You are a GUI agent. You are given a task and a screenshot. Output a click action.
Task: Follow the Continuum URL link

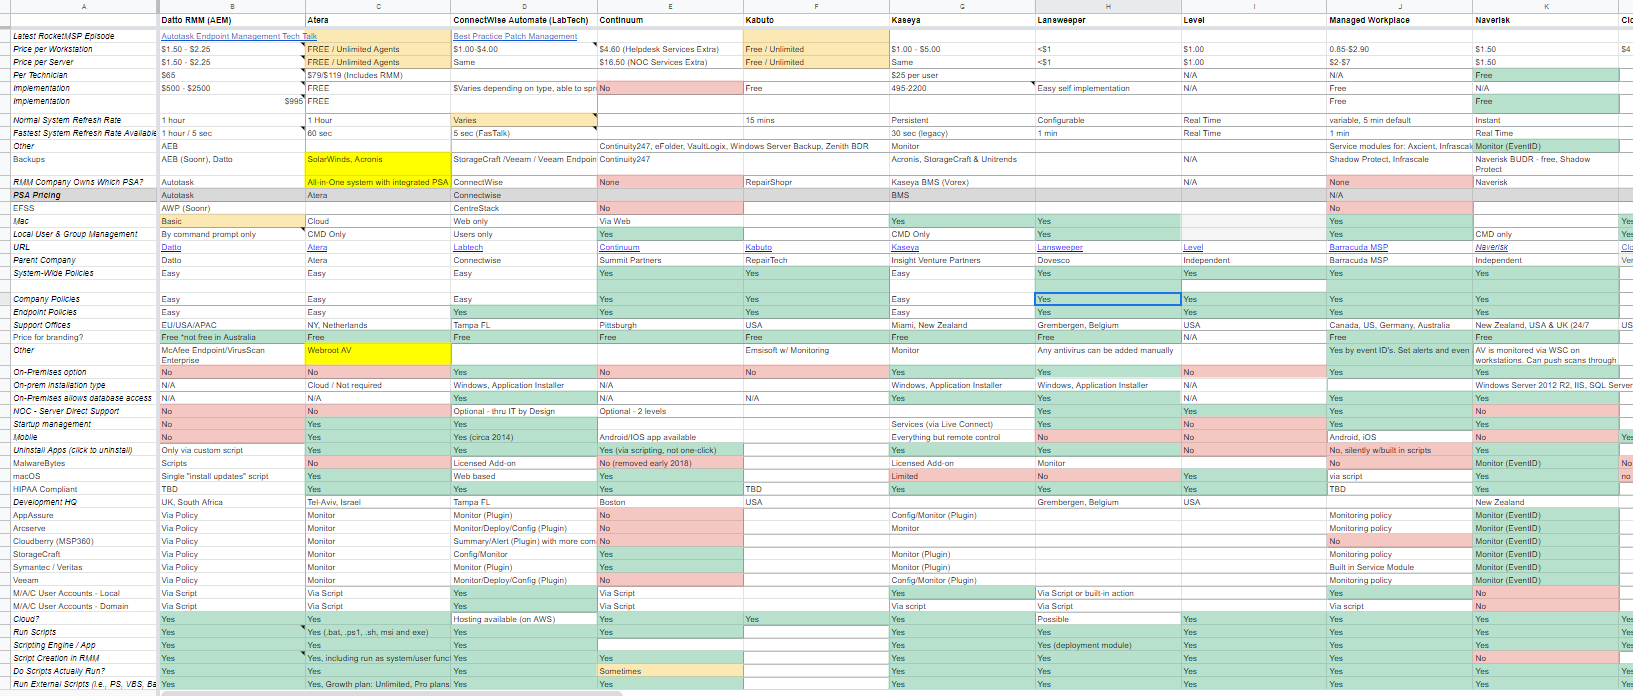(619, 247)
